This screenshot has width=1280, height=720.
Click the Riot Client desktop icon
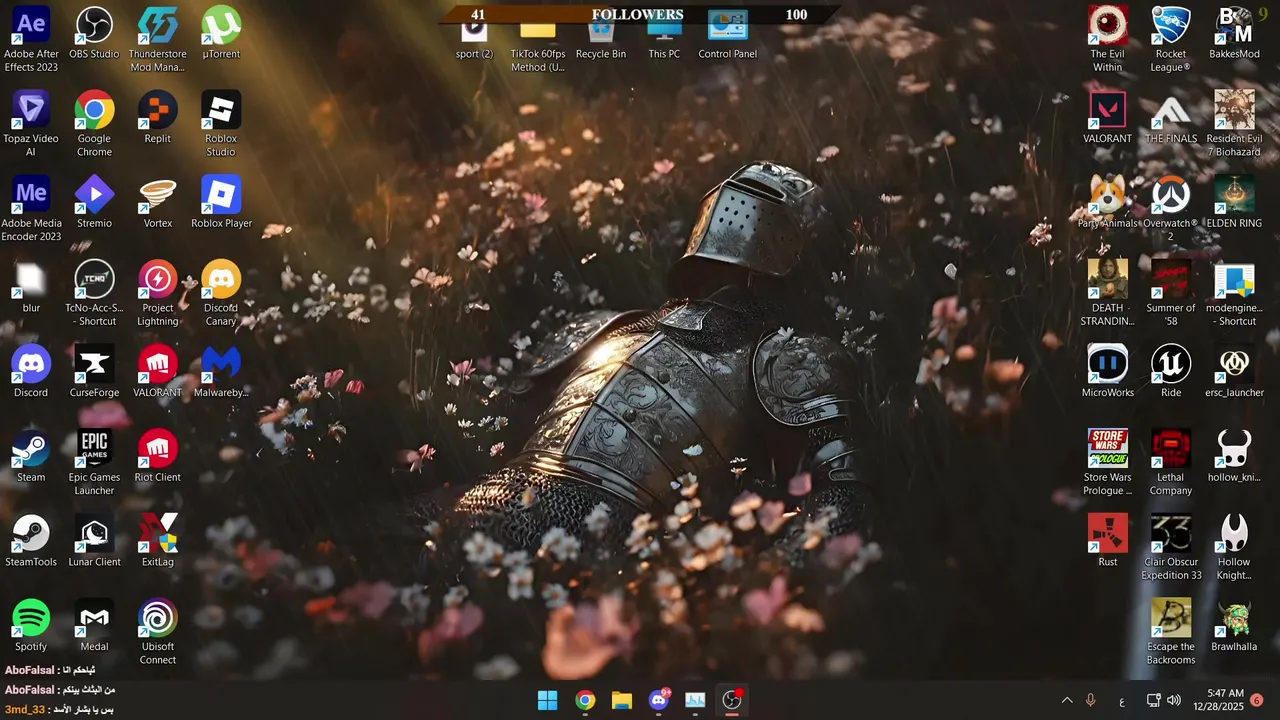point(158,457)
